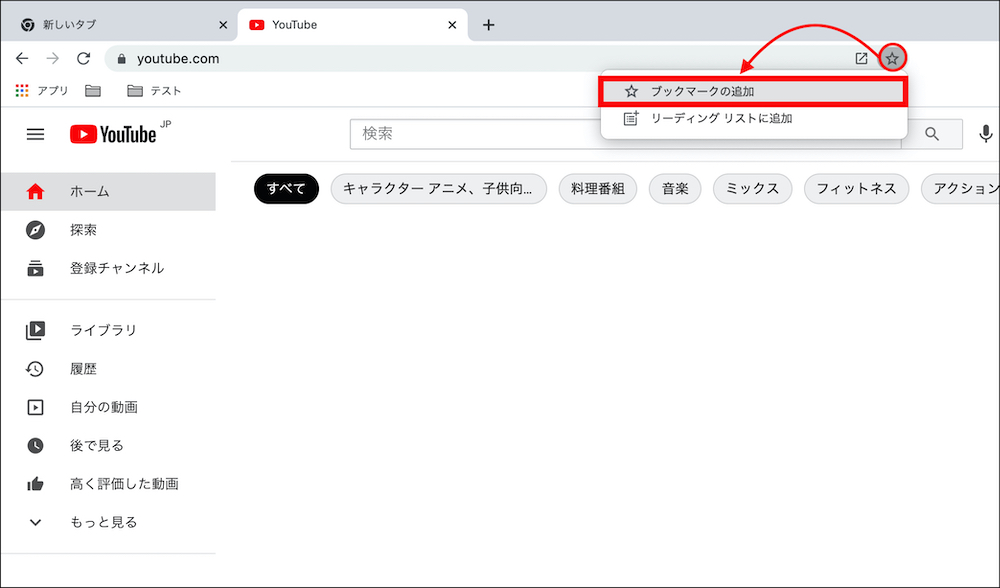Click the browser forward arrow
The width and height of the screenshot is (1000, 588).
pyautogui.click(x=52, y=59)
